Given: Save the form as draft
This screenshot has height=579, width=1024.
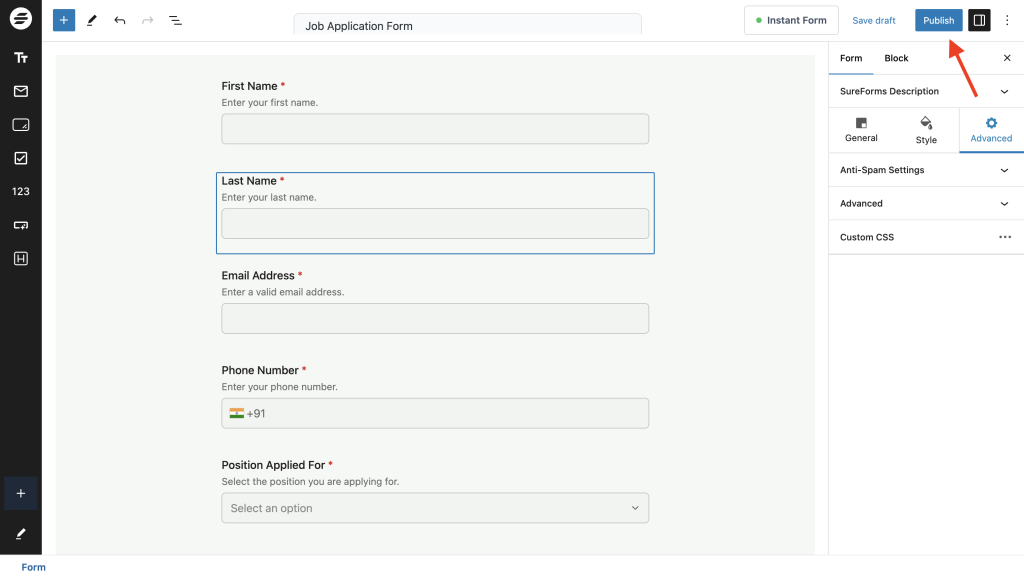Looking at the screenshot, I should [x=873, y=20].
